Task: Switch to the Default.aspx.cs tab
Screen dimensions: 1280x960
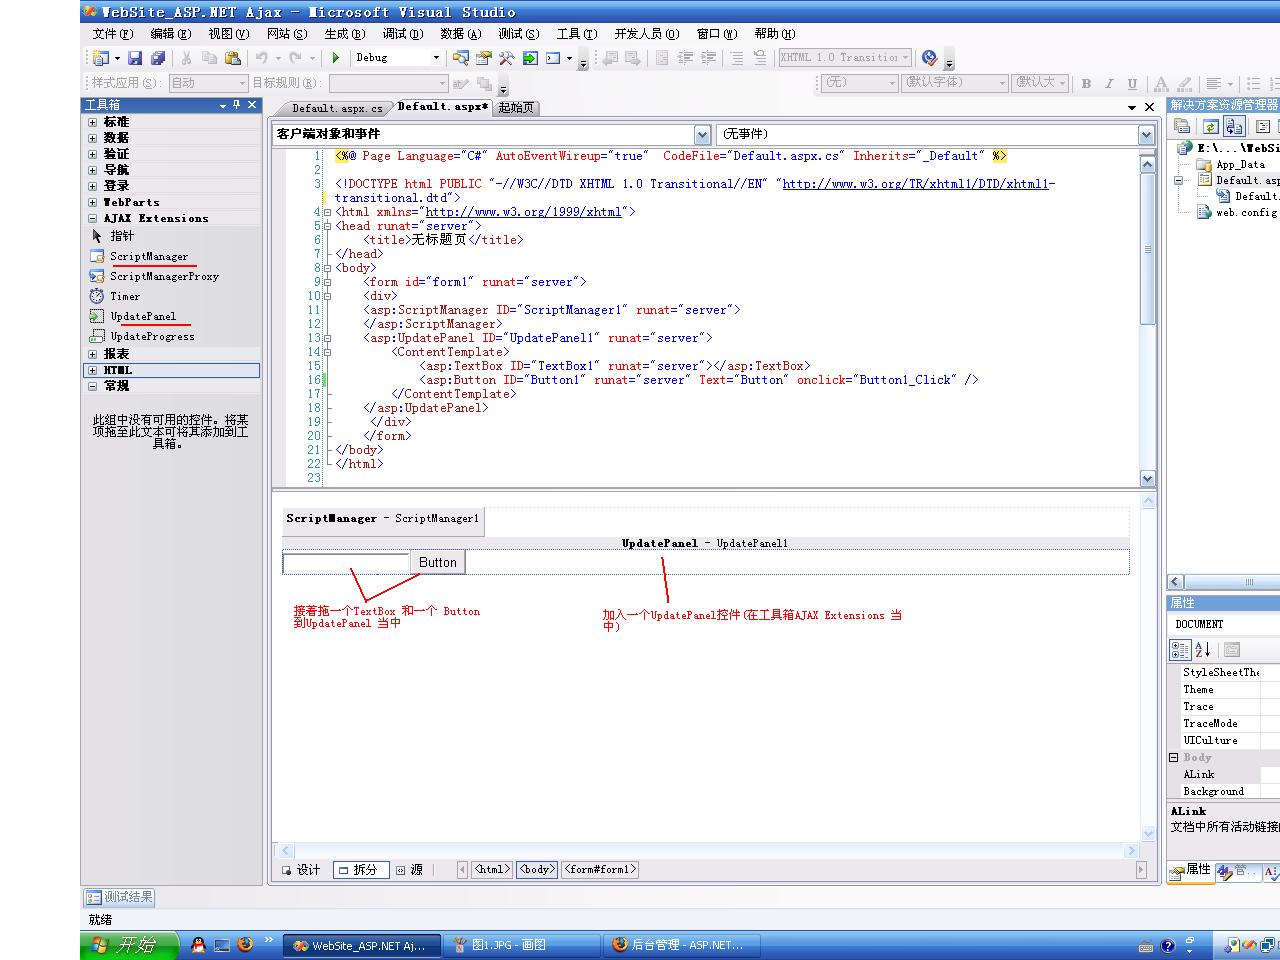Action: [x=337, y=108]
